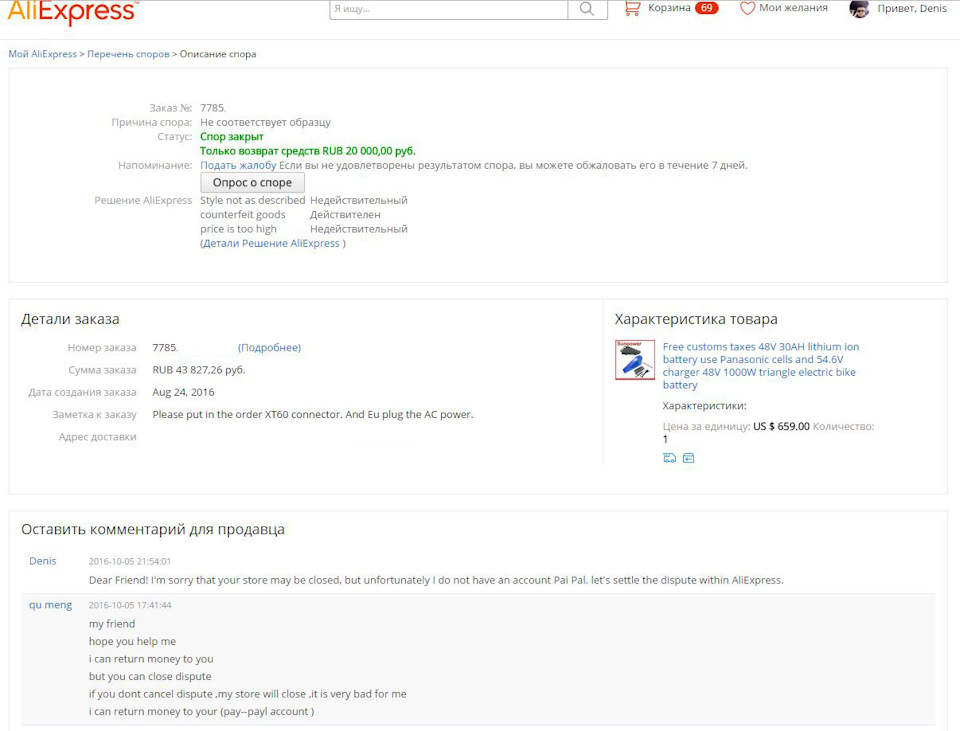960x731 pixels.
Task: Click the "Характеристика товара" heading
Action: pyautogui.click(x=696, y=319)
